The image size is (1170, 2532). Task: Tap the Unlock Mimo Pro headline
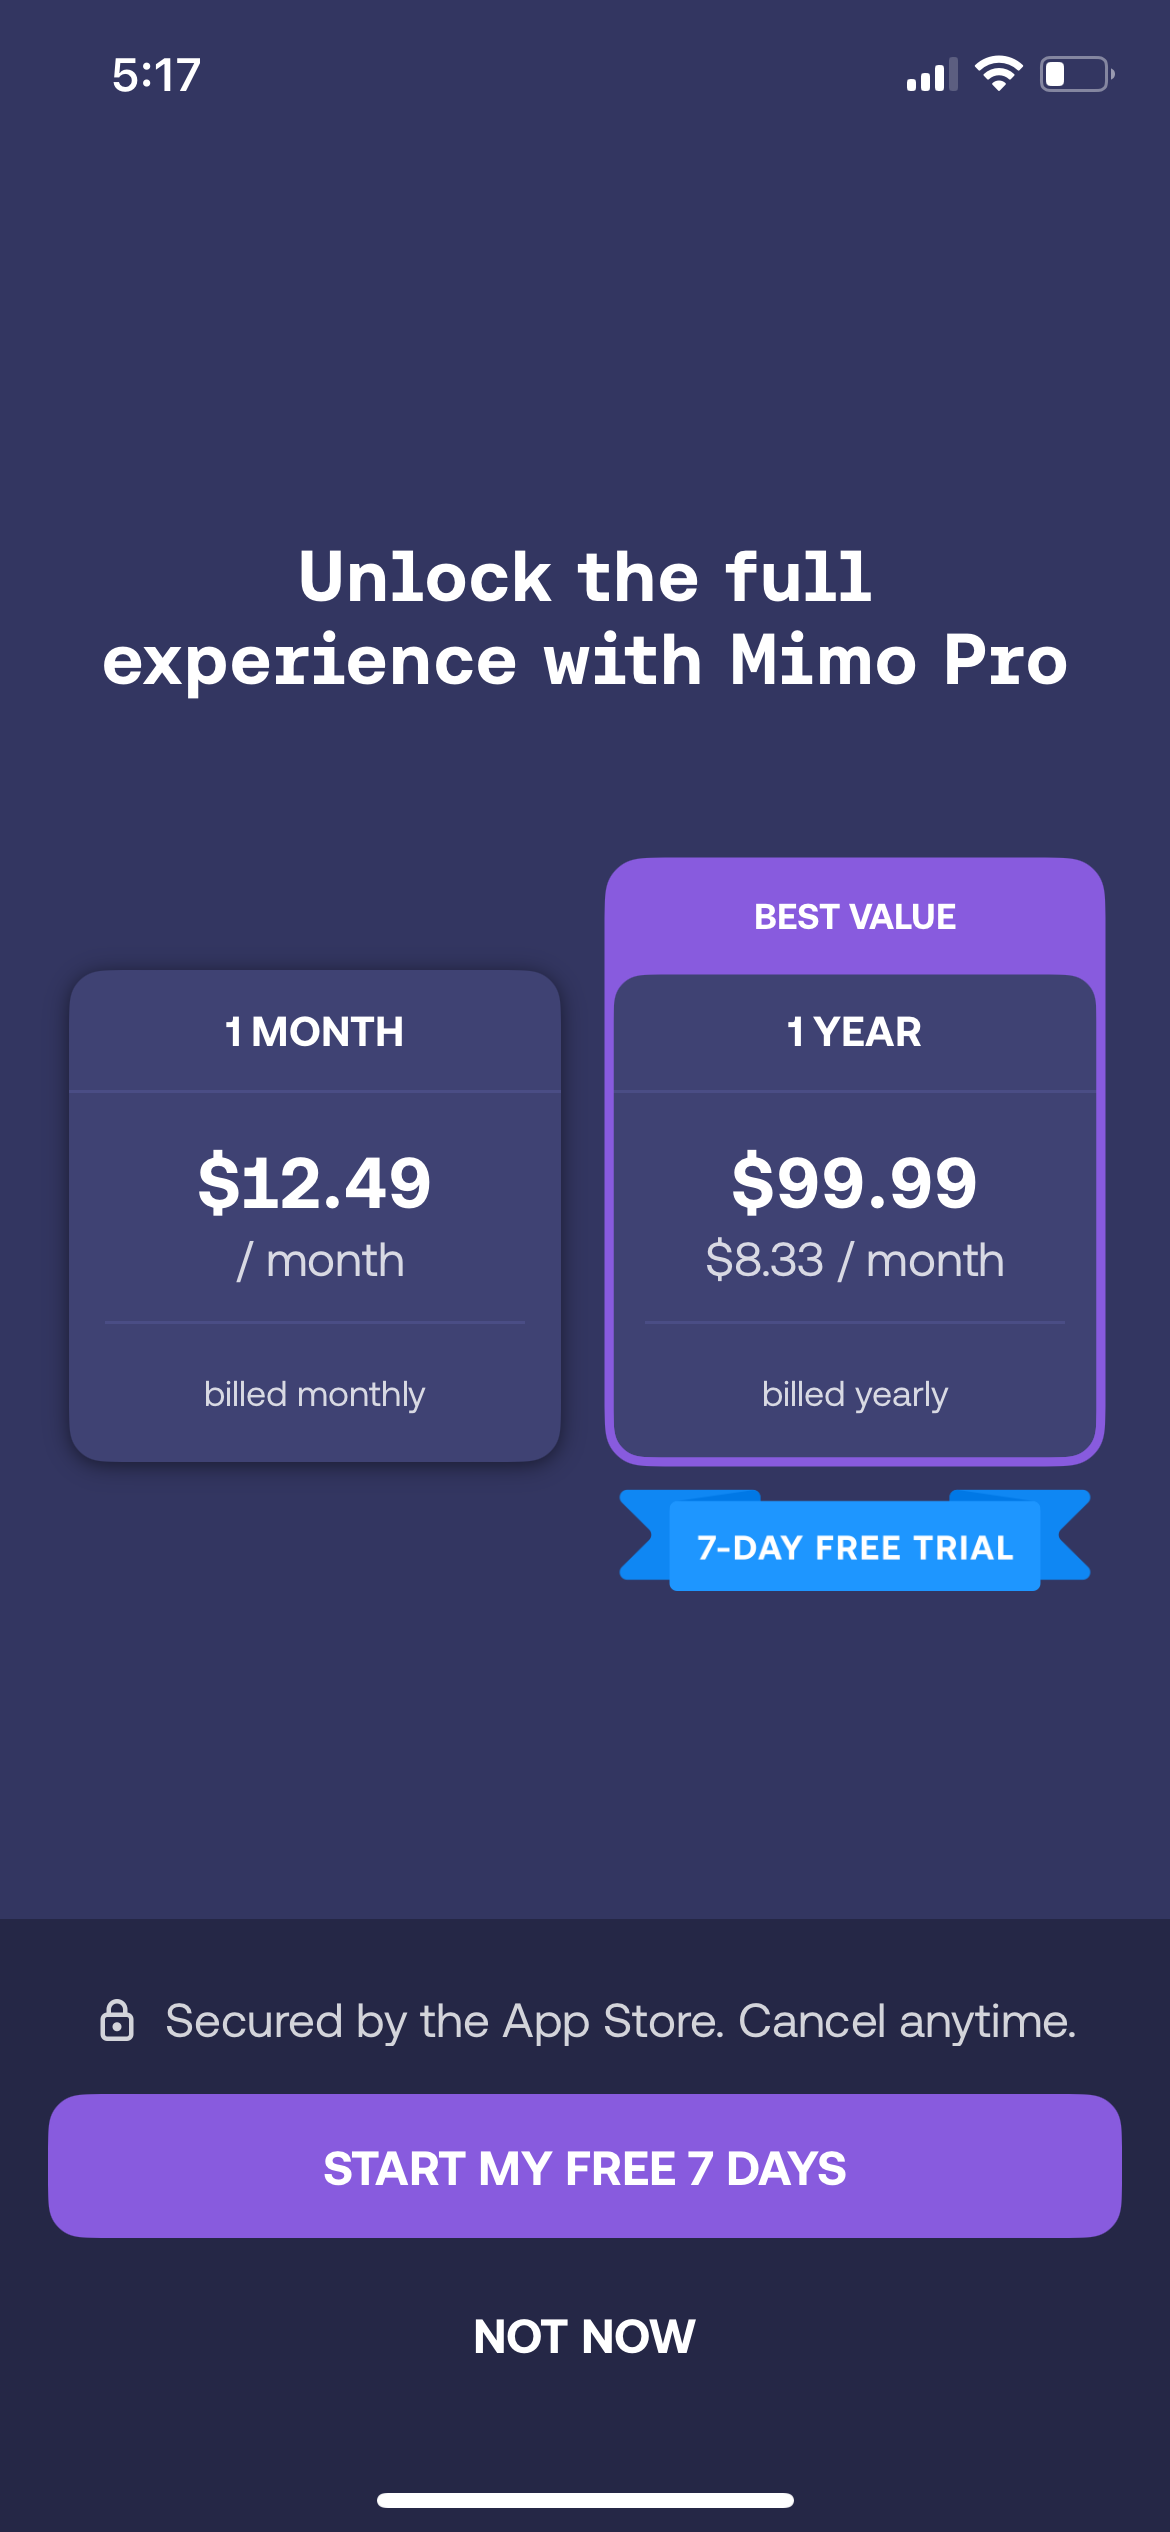(585, 618)
